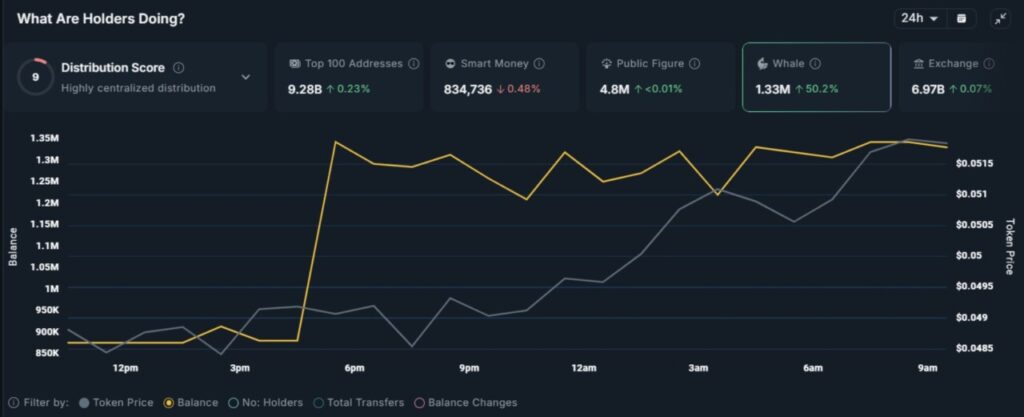Screen dimensions: 1024x417
Task: Enable the No: Holders filter
Action: [233, 403]
